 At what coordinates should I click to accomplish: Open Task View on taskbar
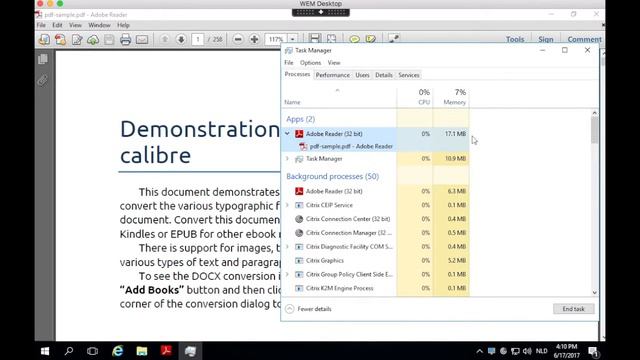[x=93, y=351]
